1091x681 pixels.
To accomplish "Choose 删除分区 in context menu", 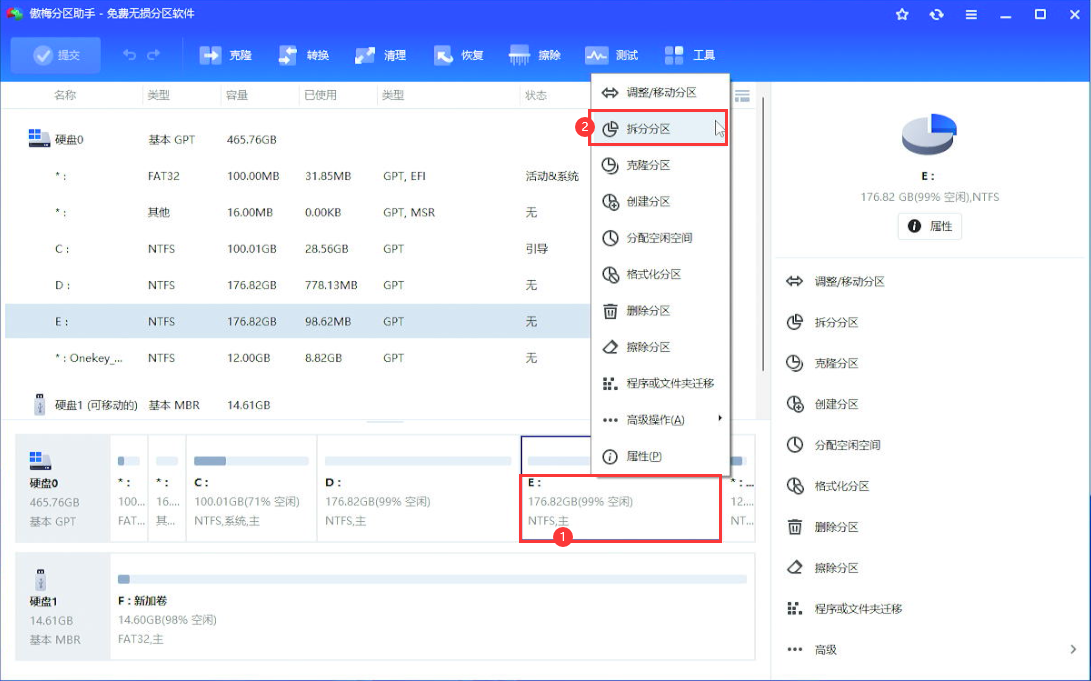I will [x=660, y=310].
